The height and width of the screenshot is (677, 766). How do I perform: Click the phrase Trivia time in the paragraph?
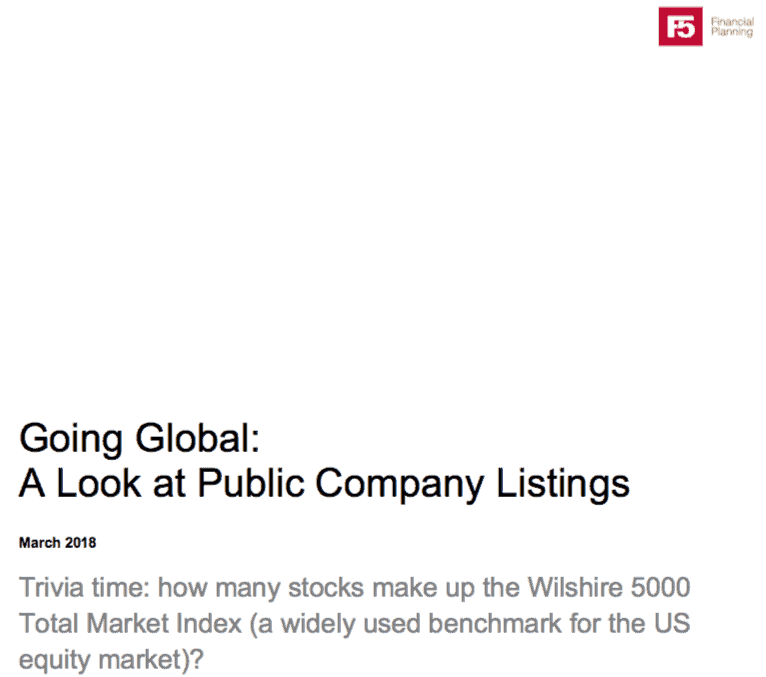(84, 587)
